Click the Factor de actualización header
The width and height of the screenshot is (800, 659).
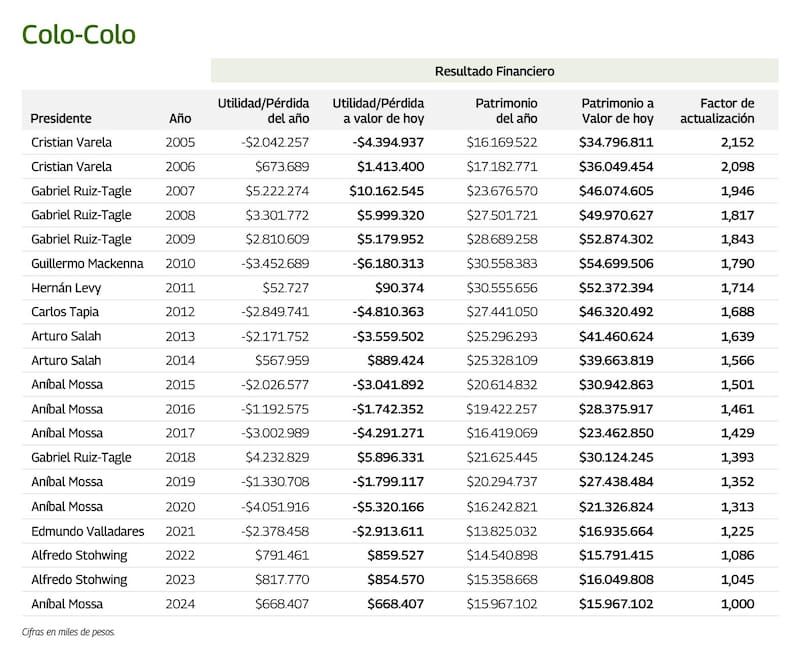point(717,111)
